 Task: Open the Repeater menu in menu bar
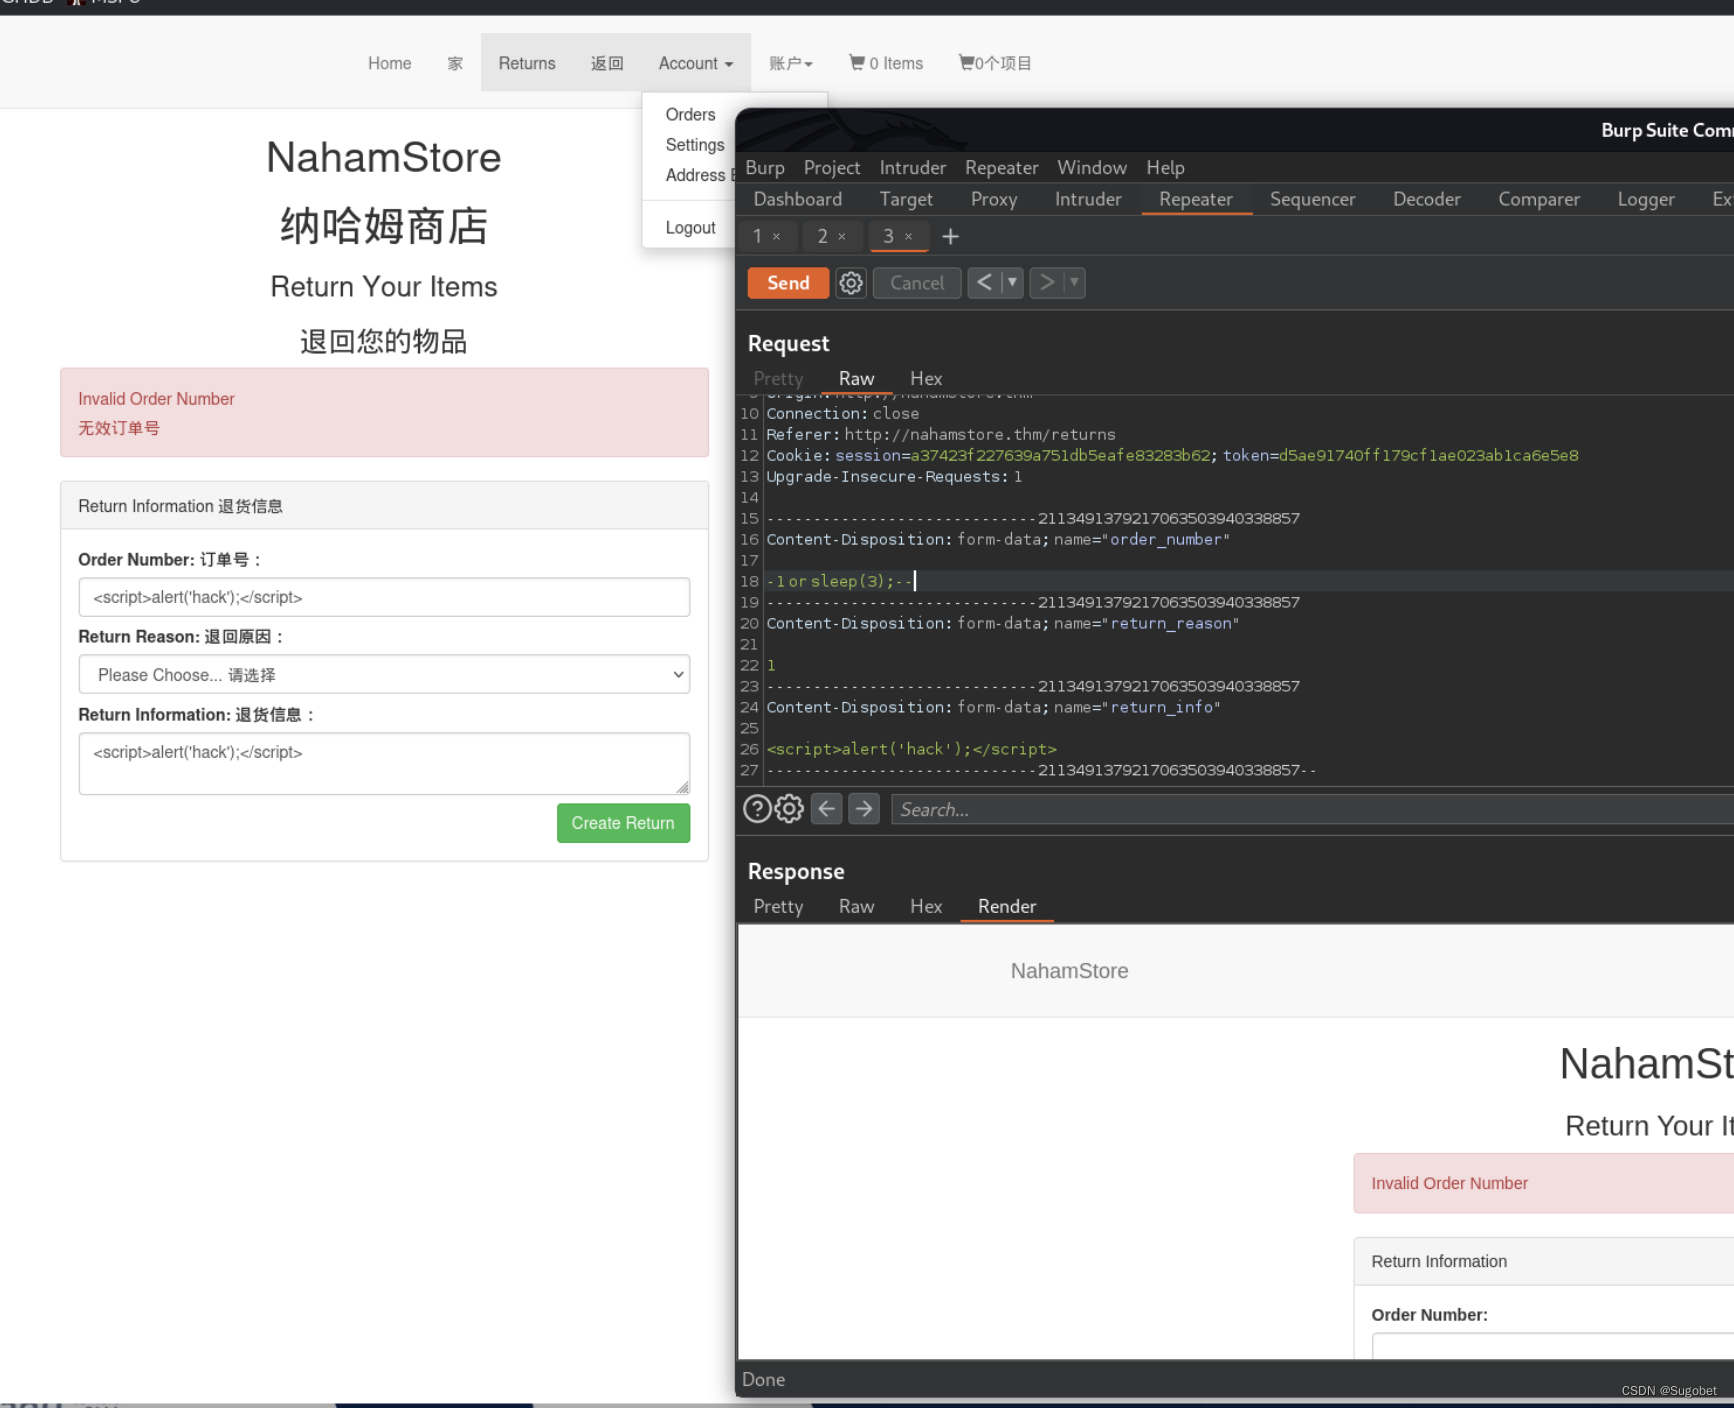click(1002, 168)
